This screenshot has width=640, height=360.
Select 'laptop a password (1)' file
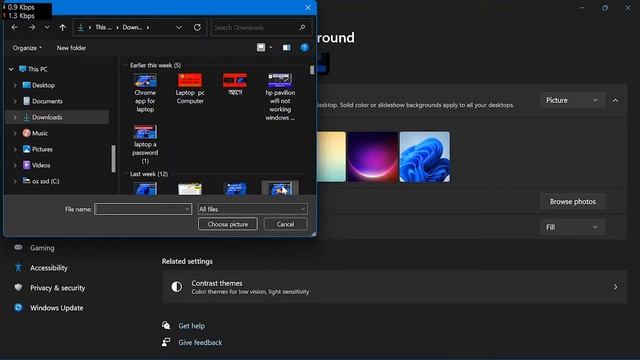click(x=145, y=145)
